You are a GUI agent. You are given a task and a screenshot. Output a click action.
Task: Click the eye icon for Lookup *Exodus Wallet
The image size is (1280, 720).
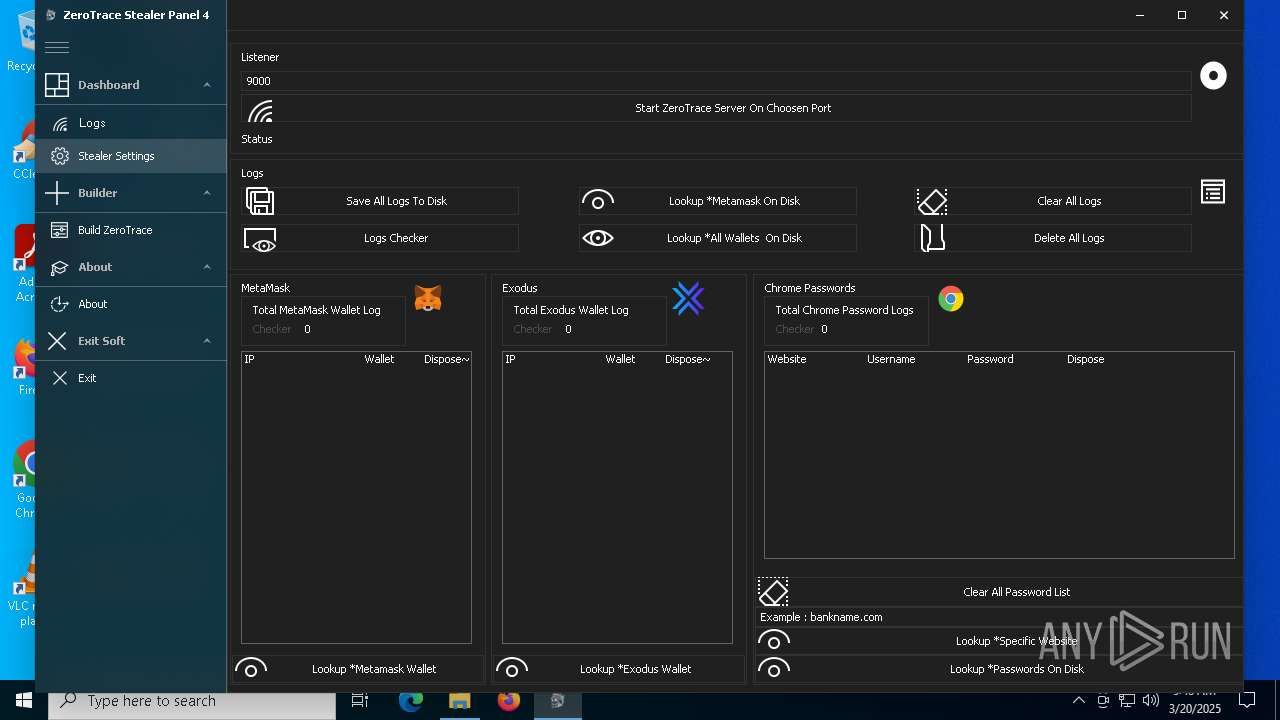tap(512, 668)
